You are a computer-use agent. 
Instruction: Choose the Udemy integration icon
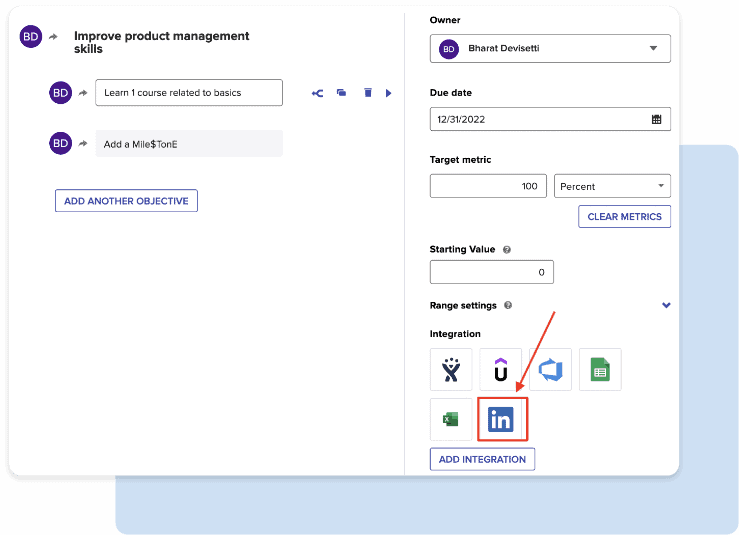pos(501,370)
